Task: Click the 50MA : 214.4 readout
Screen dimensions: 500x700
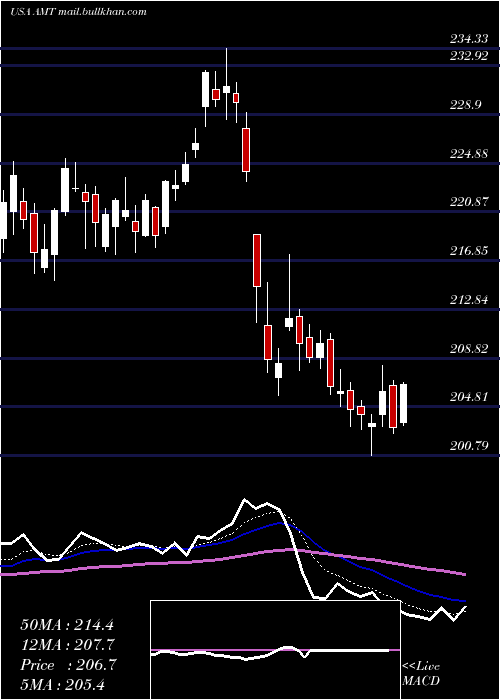Action: pyautogui.click(x=67, y=625)
